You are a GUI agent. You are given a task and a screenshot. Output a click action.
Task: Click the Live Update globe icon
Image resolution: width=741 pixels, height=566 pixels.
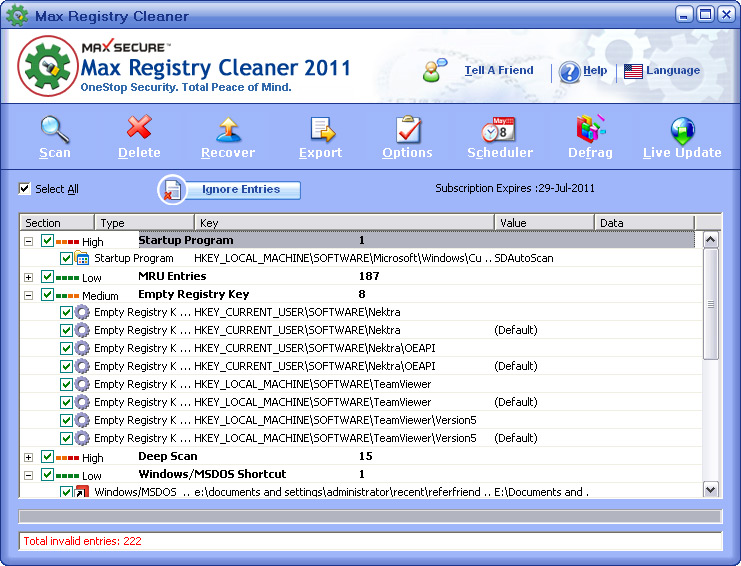682,130
